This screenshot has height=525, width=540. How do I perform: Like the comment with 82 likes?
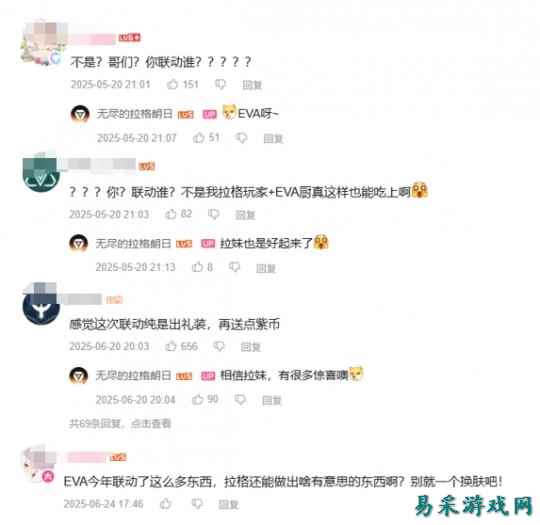171,214
